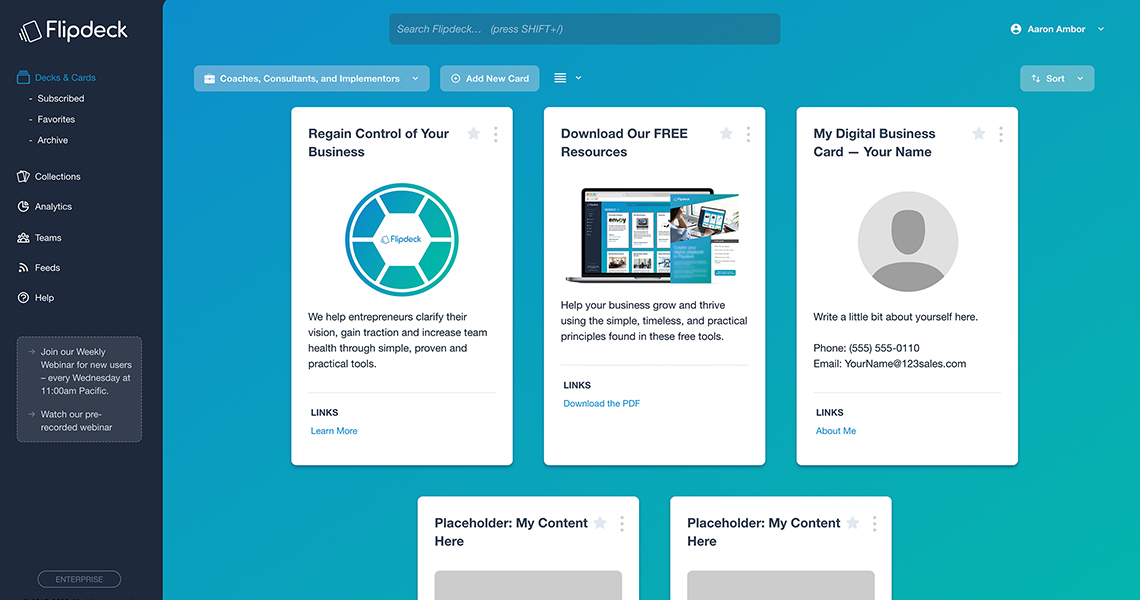1140x600 pixels.
Task: Click the Decks & Cards icon
Action: tap(23, 77)
